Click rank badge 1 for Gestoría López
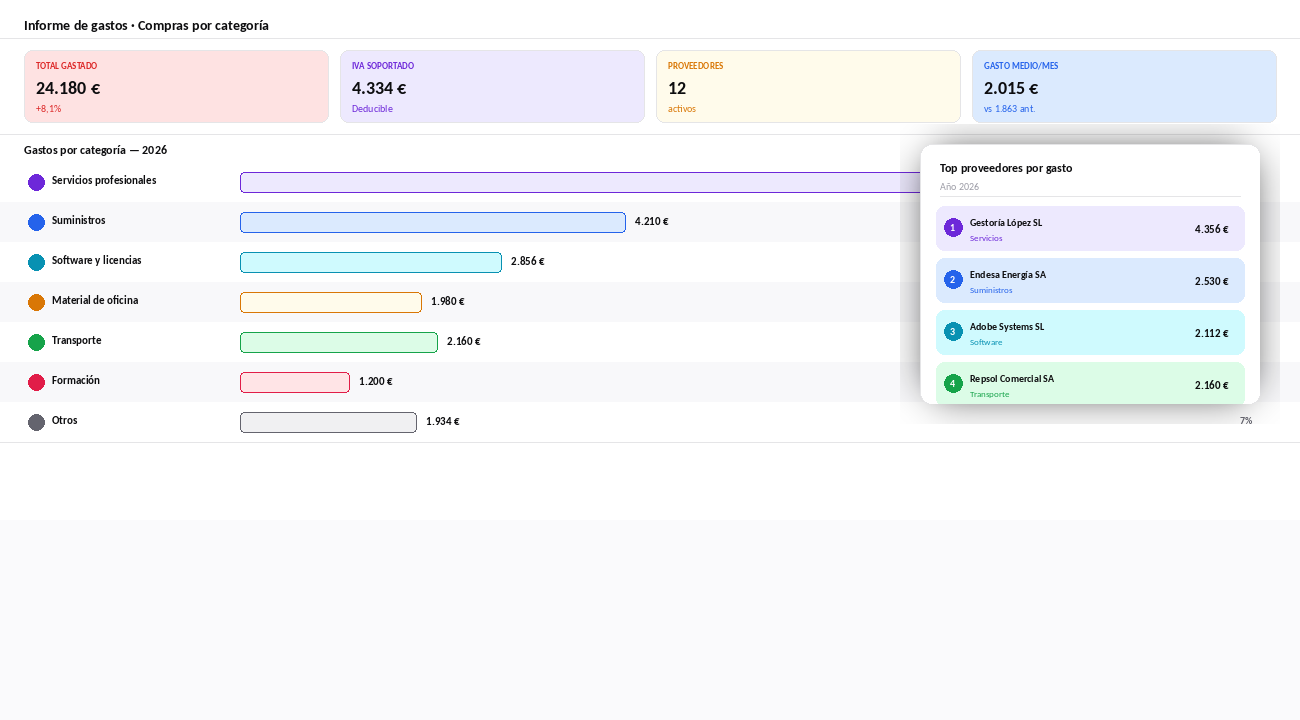 coord(953,228)
